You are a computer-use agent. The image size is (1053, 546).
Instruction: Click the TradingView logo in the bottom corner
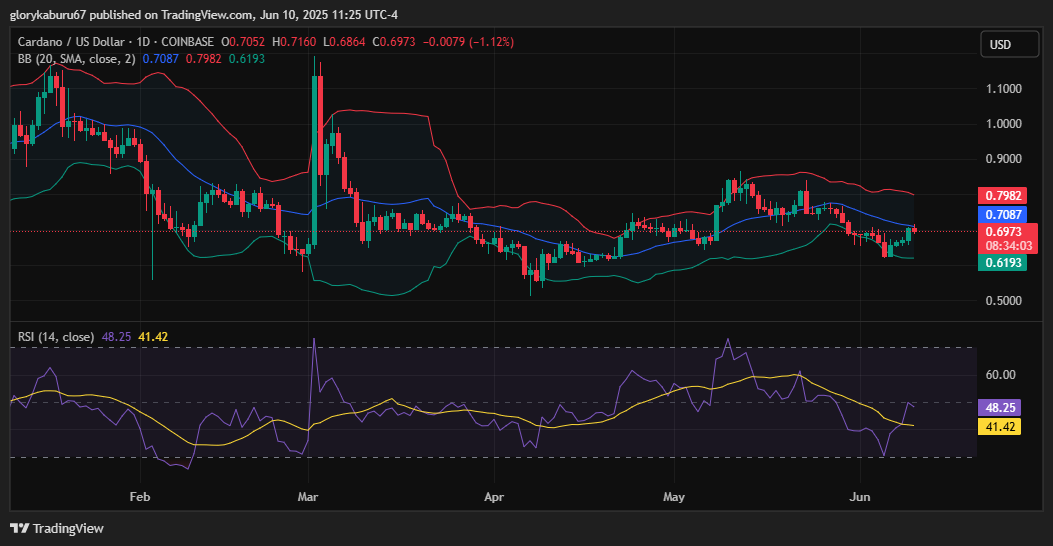(57, 528)
